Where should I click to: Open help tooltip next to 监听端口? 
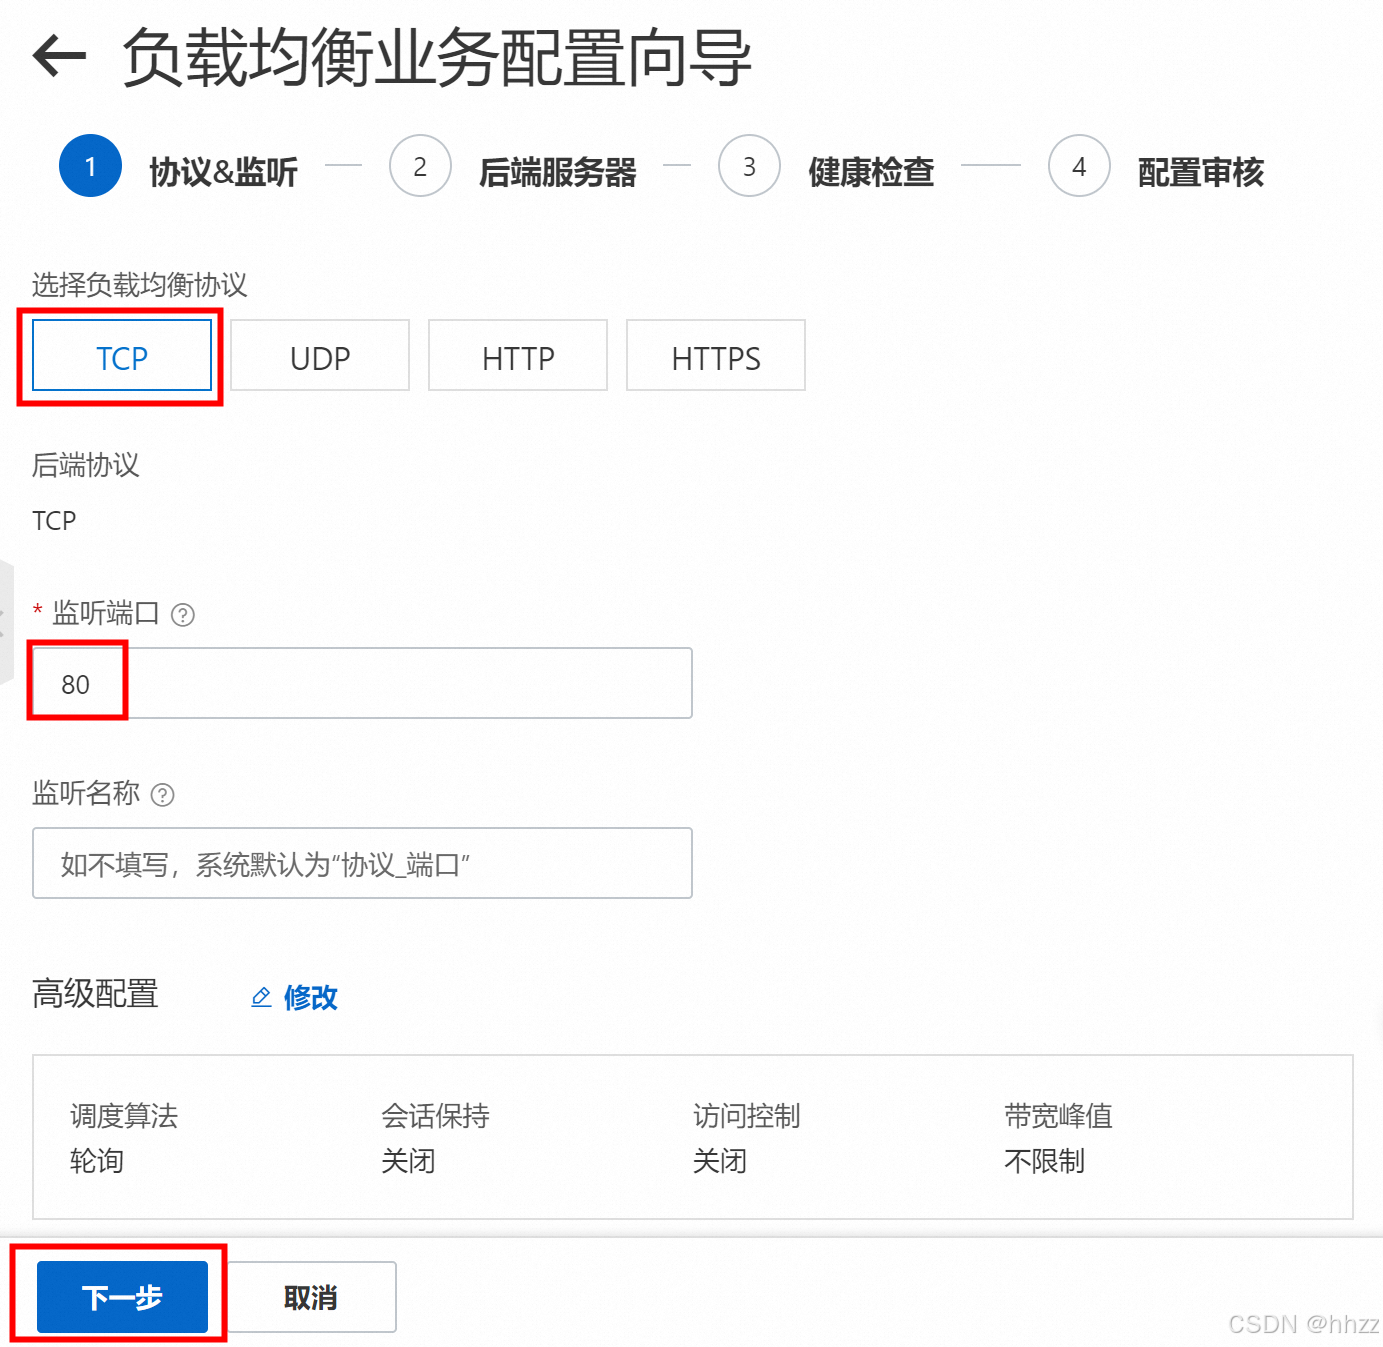pyautogui.click(x=183, y=615)
